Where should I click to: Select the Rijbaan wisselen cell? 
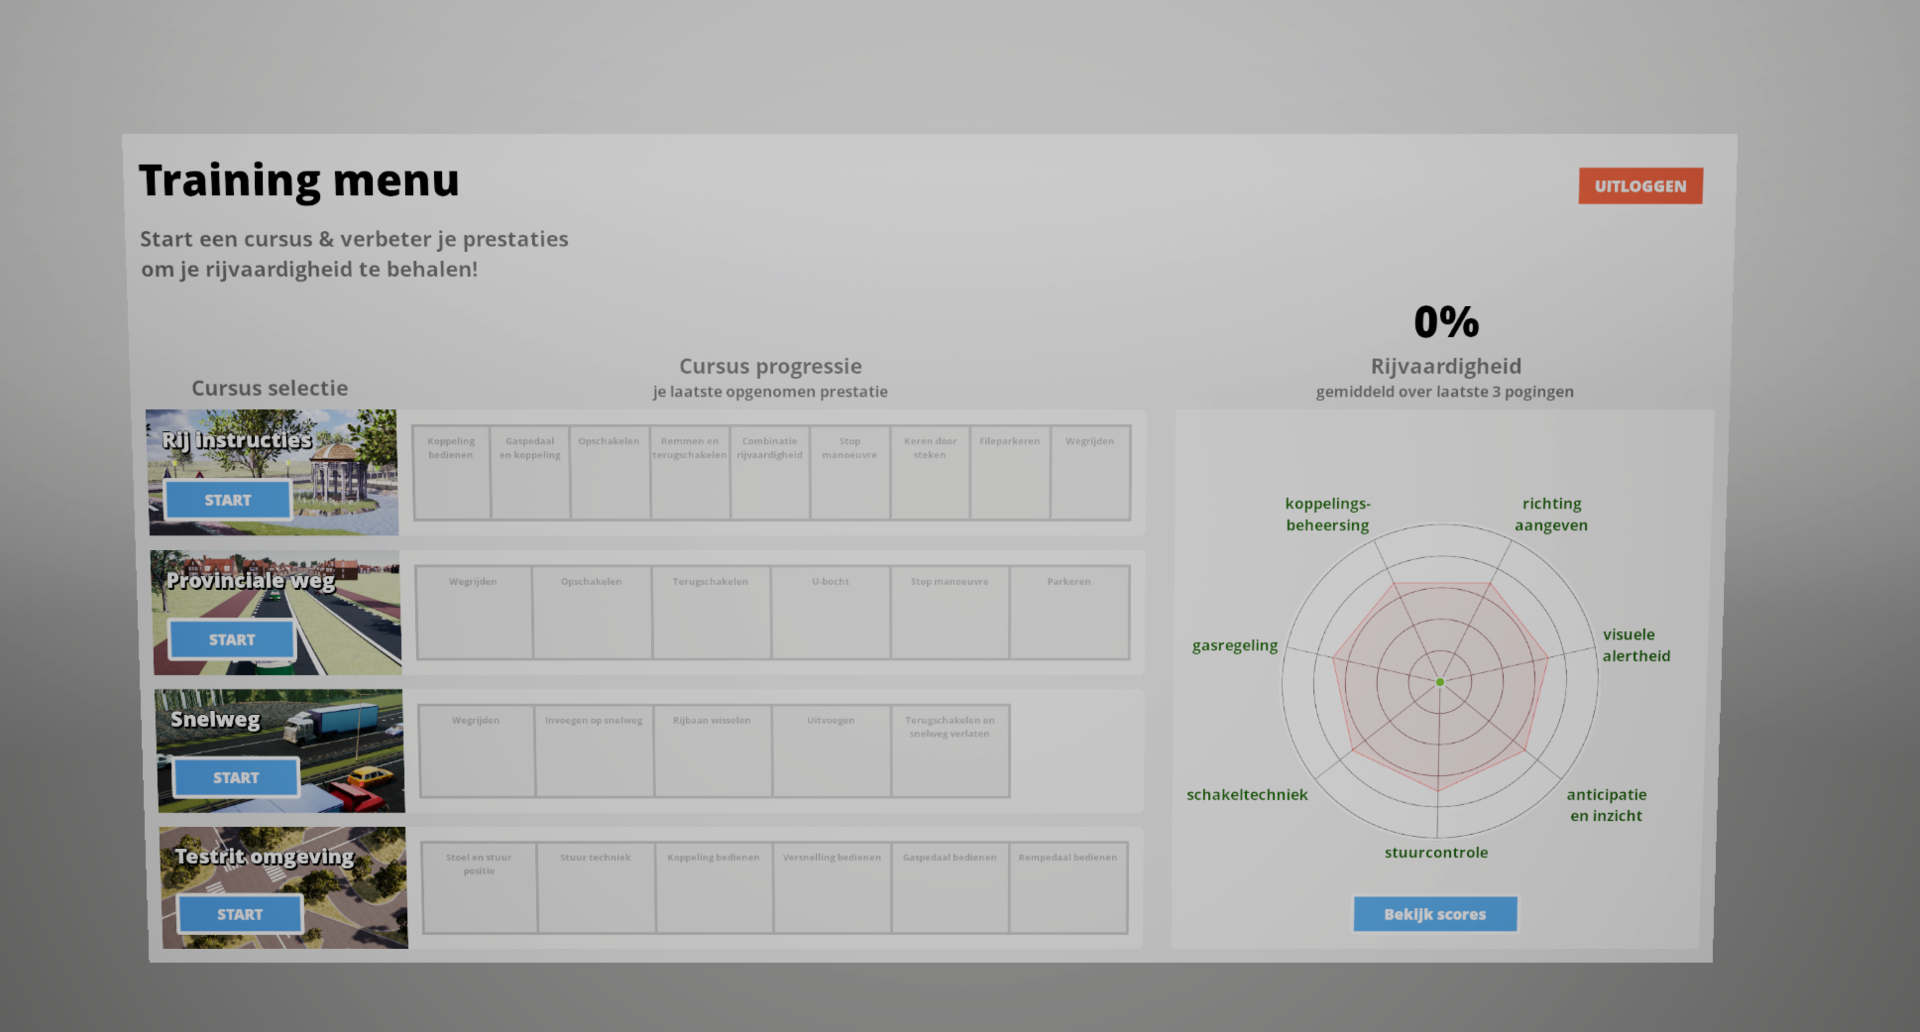click(x=712, y=751)
